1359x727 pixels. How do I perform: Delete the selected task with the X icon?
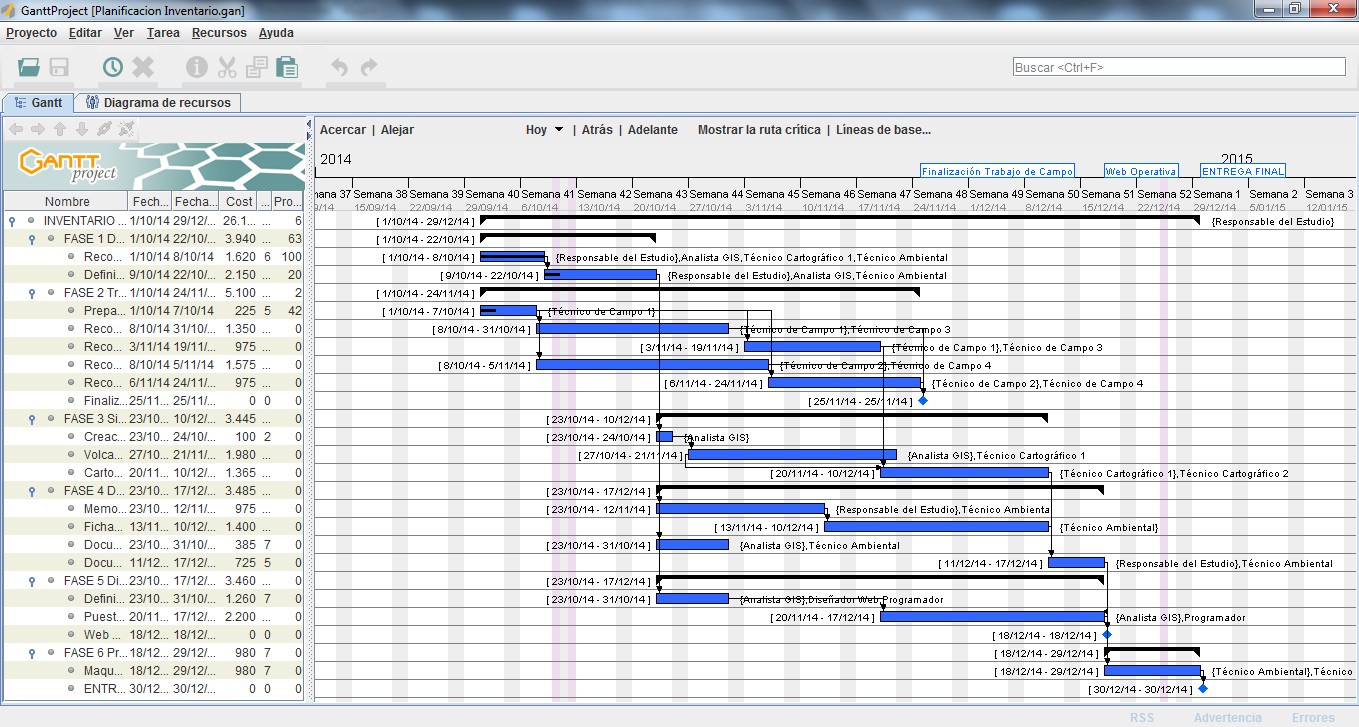tap(142, 67)
